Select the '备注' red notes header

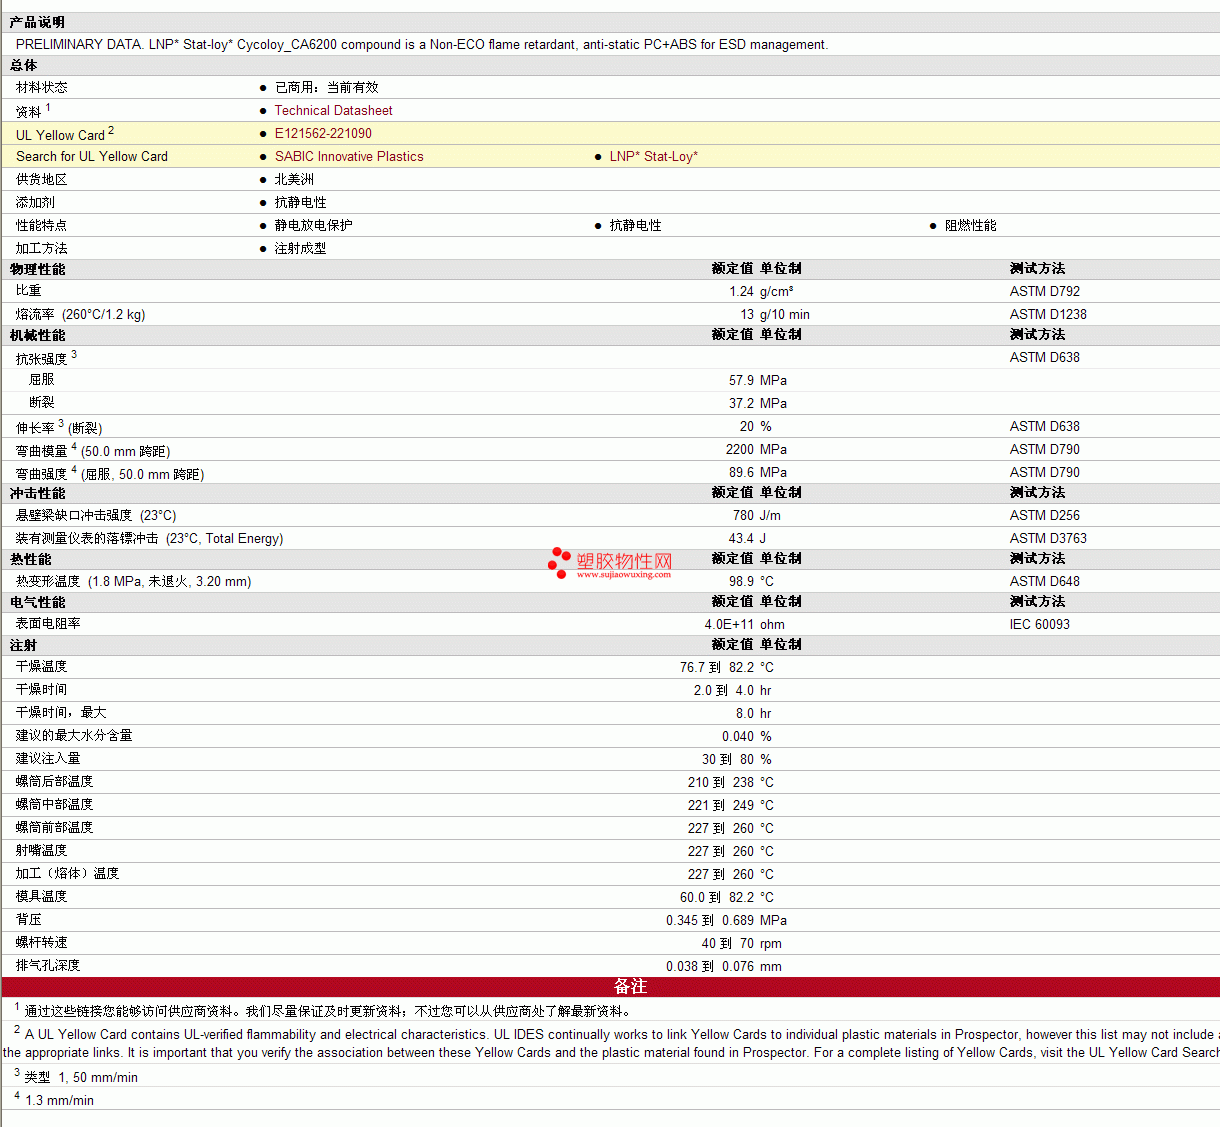tap(630, 986)
